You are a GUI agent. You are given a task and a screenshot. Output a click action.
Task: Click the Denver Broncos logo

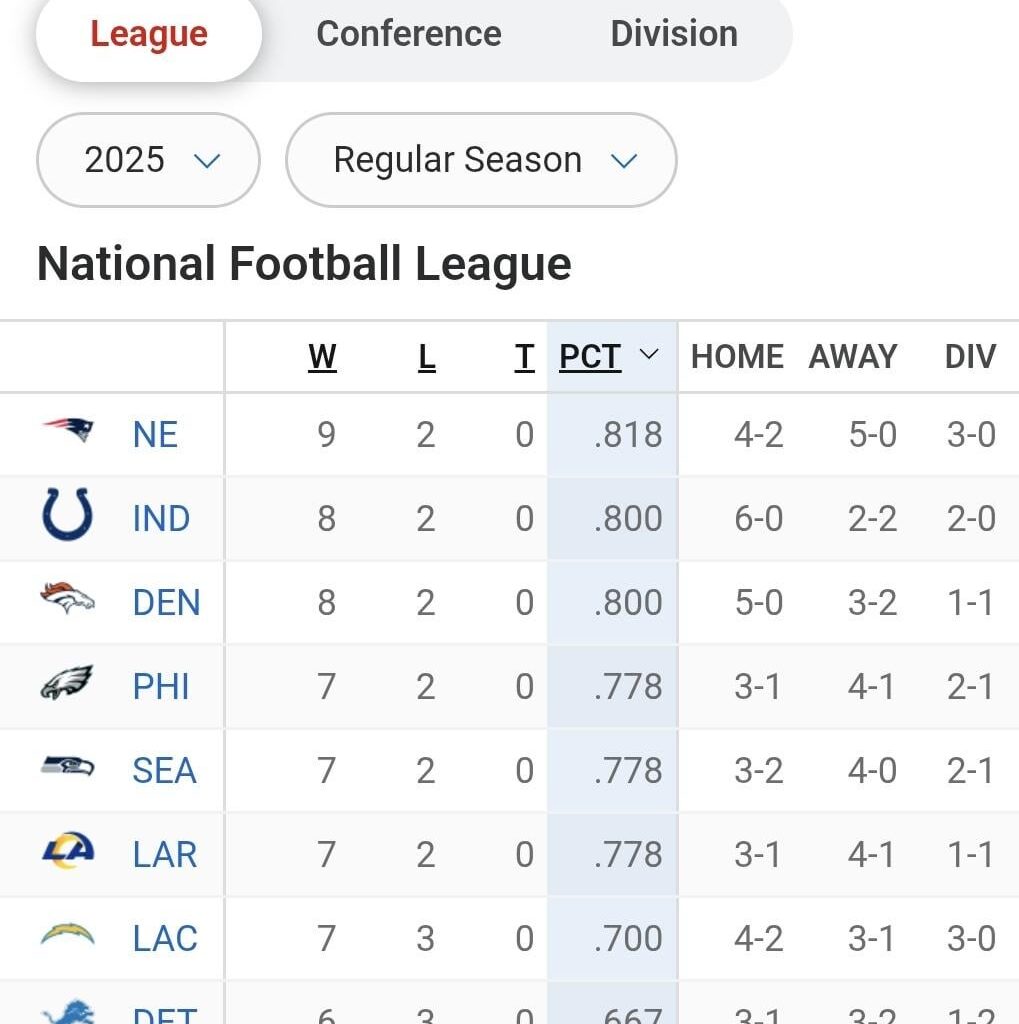[68, 600]
